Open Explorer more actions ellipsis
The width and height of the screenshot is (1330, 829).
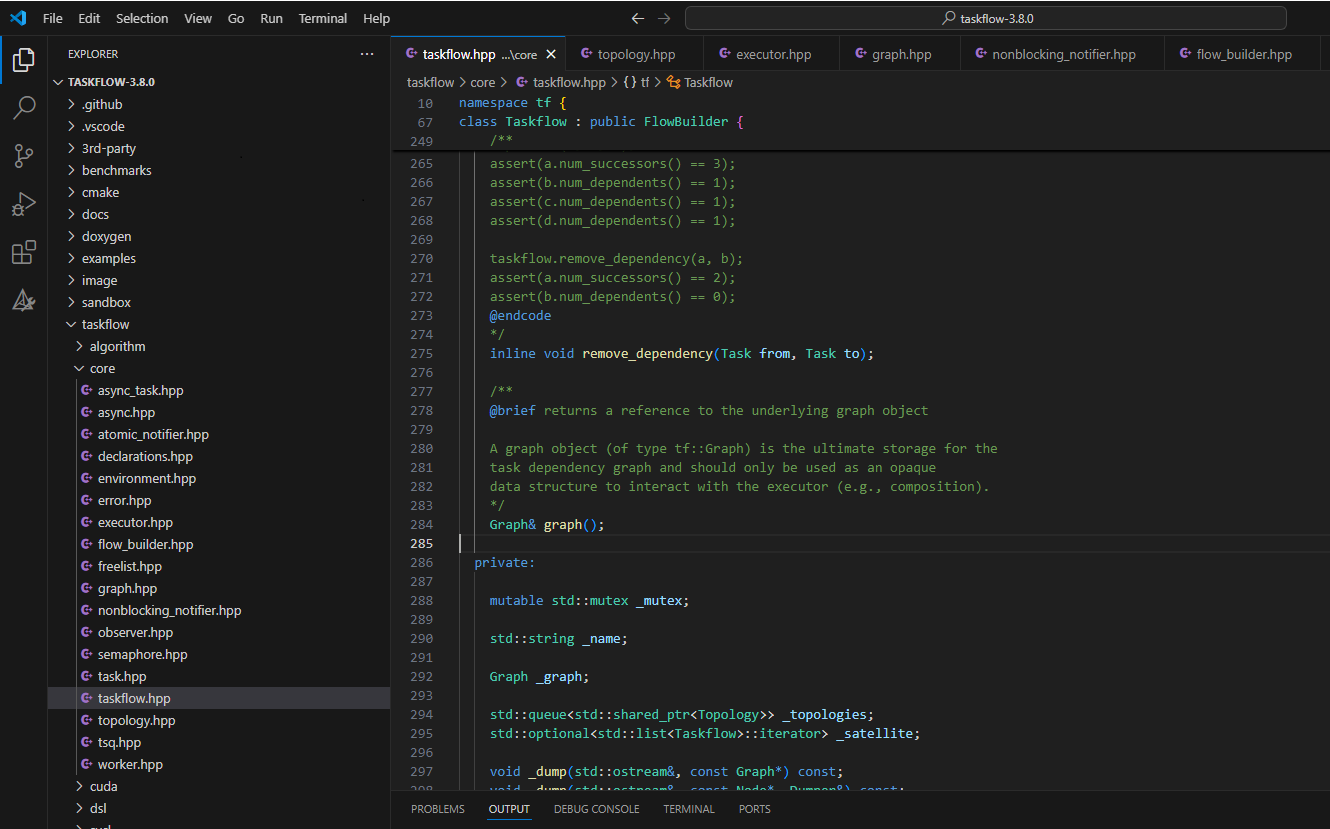pyautogui.click(x=367, y=54)
